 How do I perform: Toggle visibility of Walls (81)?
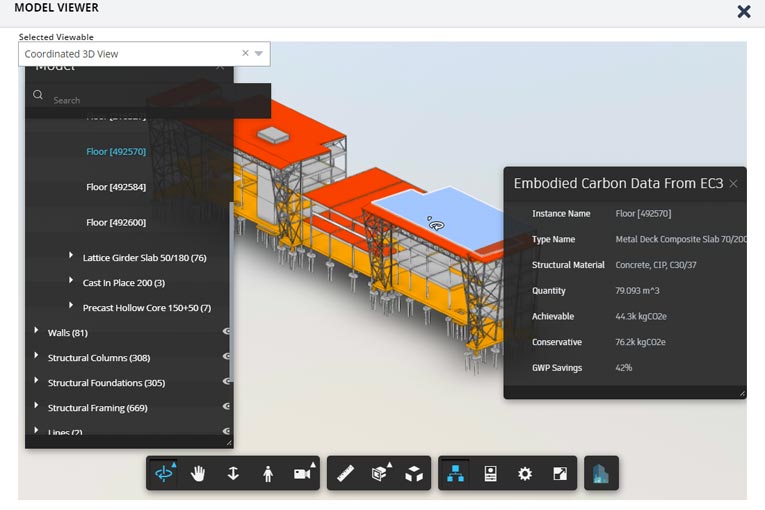coord(226,331)
